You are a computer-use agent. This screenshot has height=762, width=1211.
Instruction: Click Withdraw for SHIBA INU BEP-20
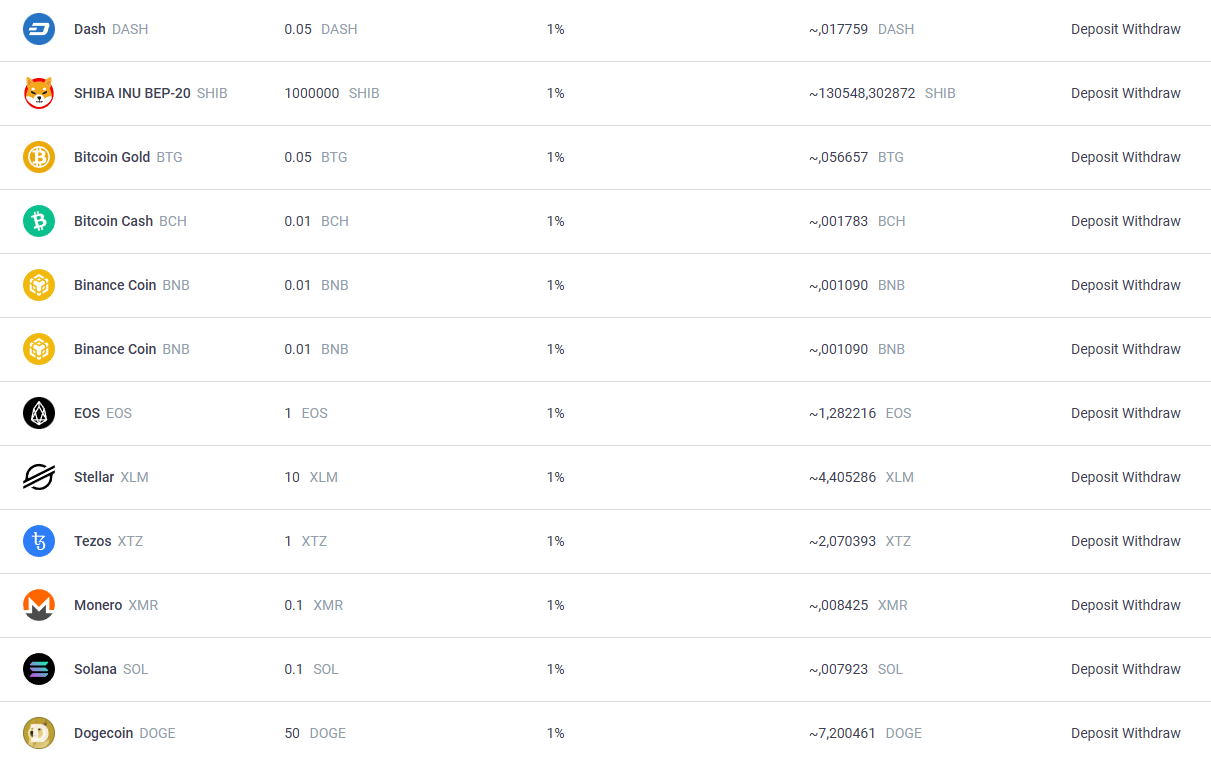pyautogui.click(x=1152, y=93)
